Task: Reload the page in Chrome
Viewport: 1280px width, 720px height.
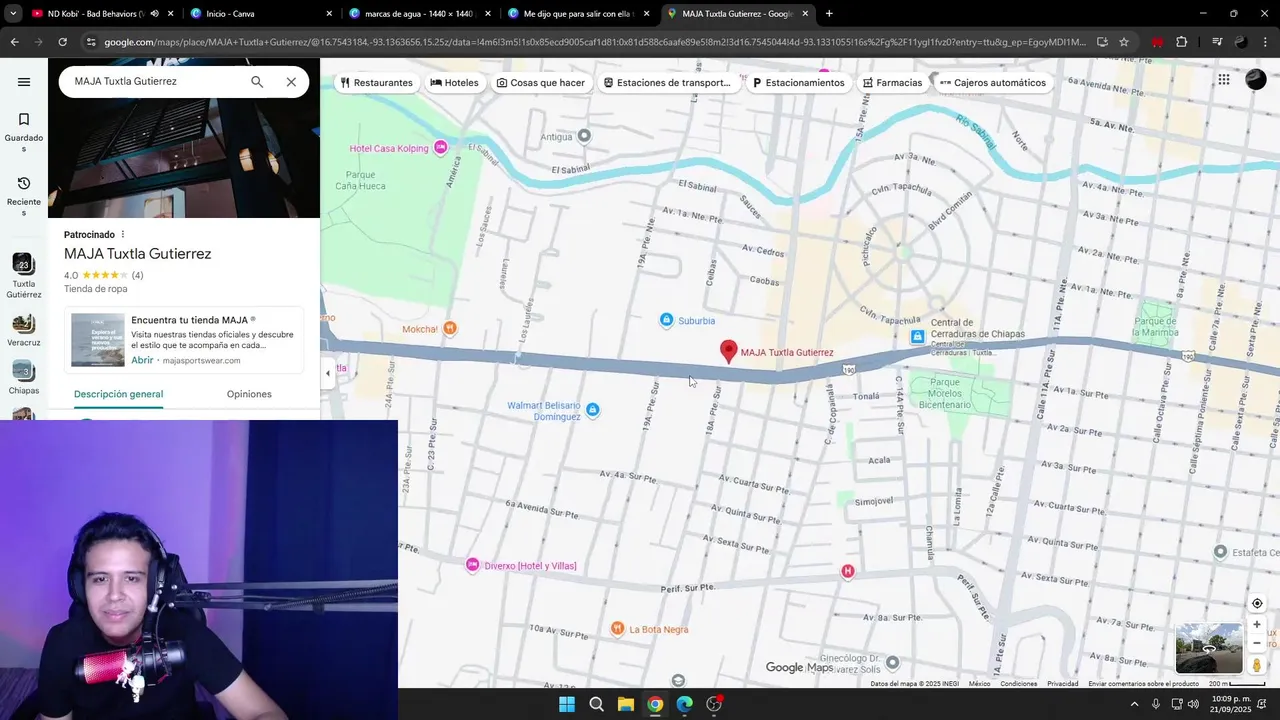Action: [x=62, y=42]
